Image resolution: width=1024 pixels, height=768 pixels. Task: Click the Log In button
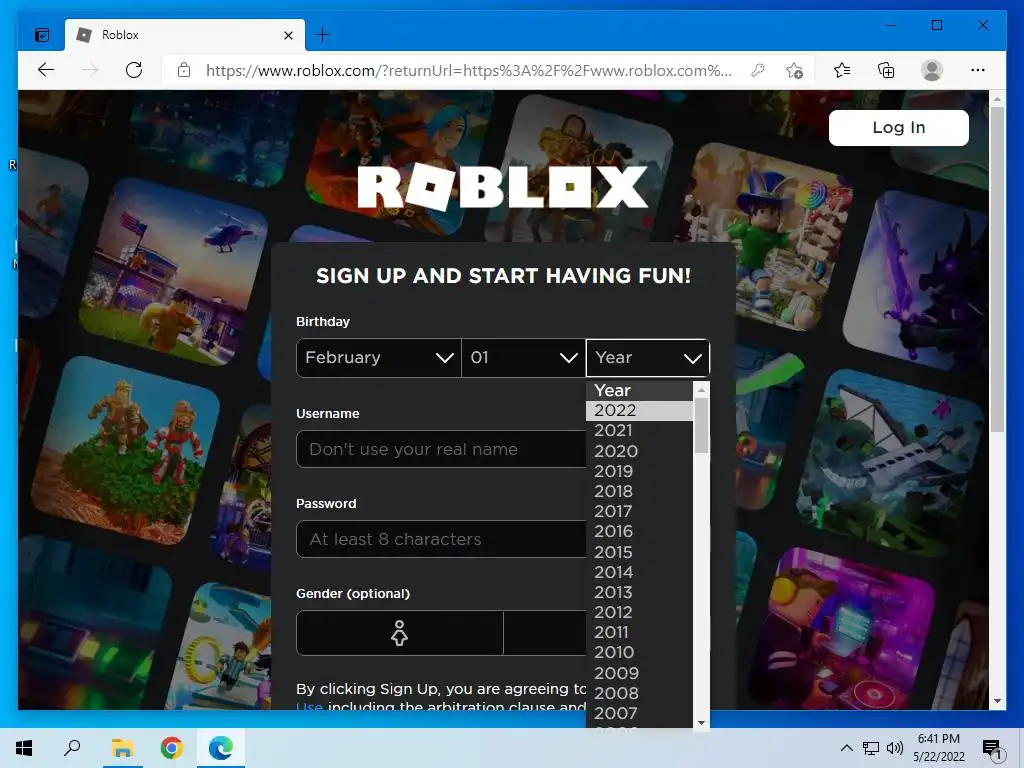[x=899, y=127]
